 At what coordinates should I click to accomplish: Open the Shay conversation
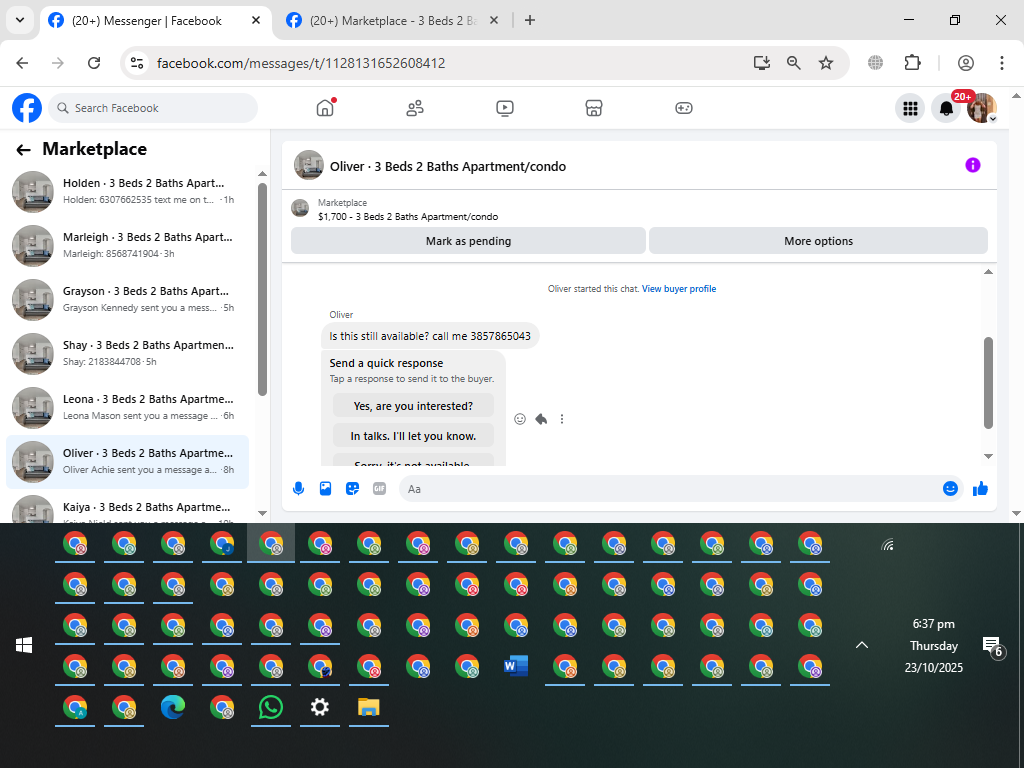[127, 353]
